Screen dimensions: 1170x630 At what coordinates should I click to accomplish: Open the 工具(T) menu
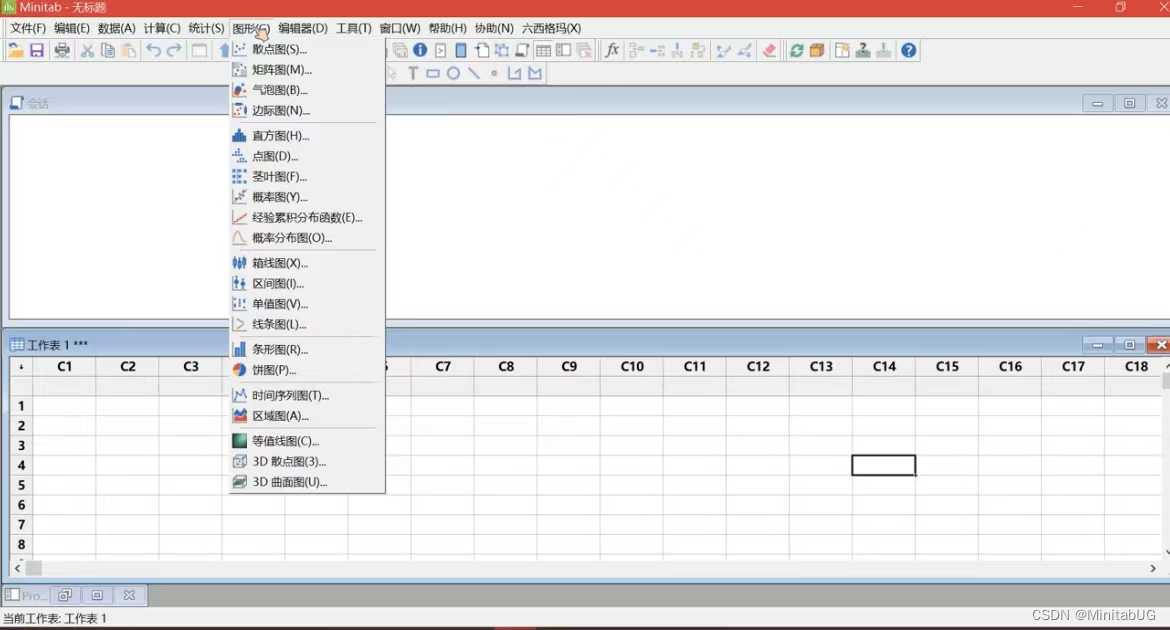(x=354, y=28)
